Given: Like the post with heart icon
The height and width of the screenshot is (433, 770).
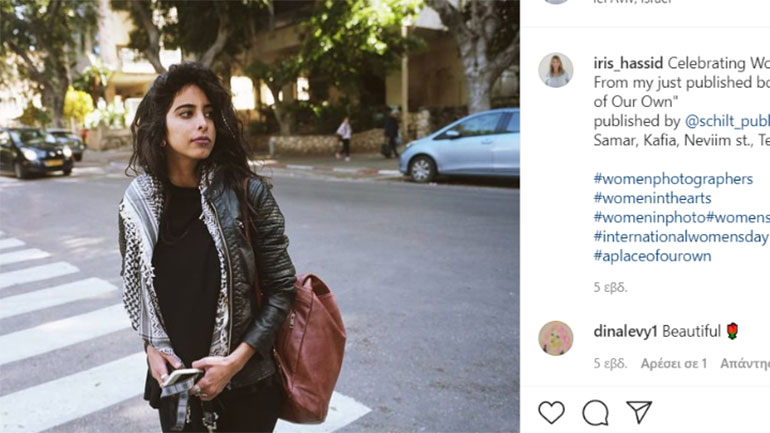Looking at the screenshot, I should (551, 412).
